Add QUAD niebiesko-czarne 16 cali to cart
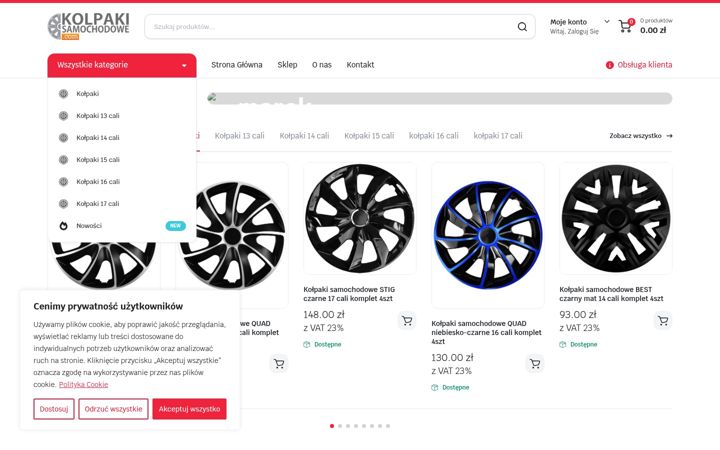720x450 pixels. pyautogui.click(x=535, y=364)
